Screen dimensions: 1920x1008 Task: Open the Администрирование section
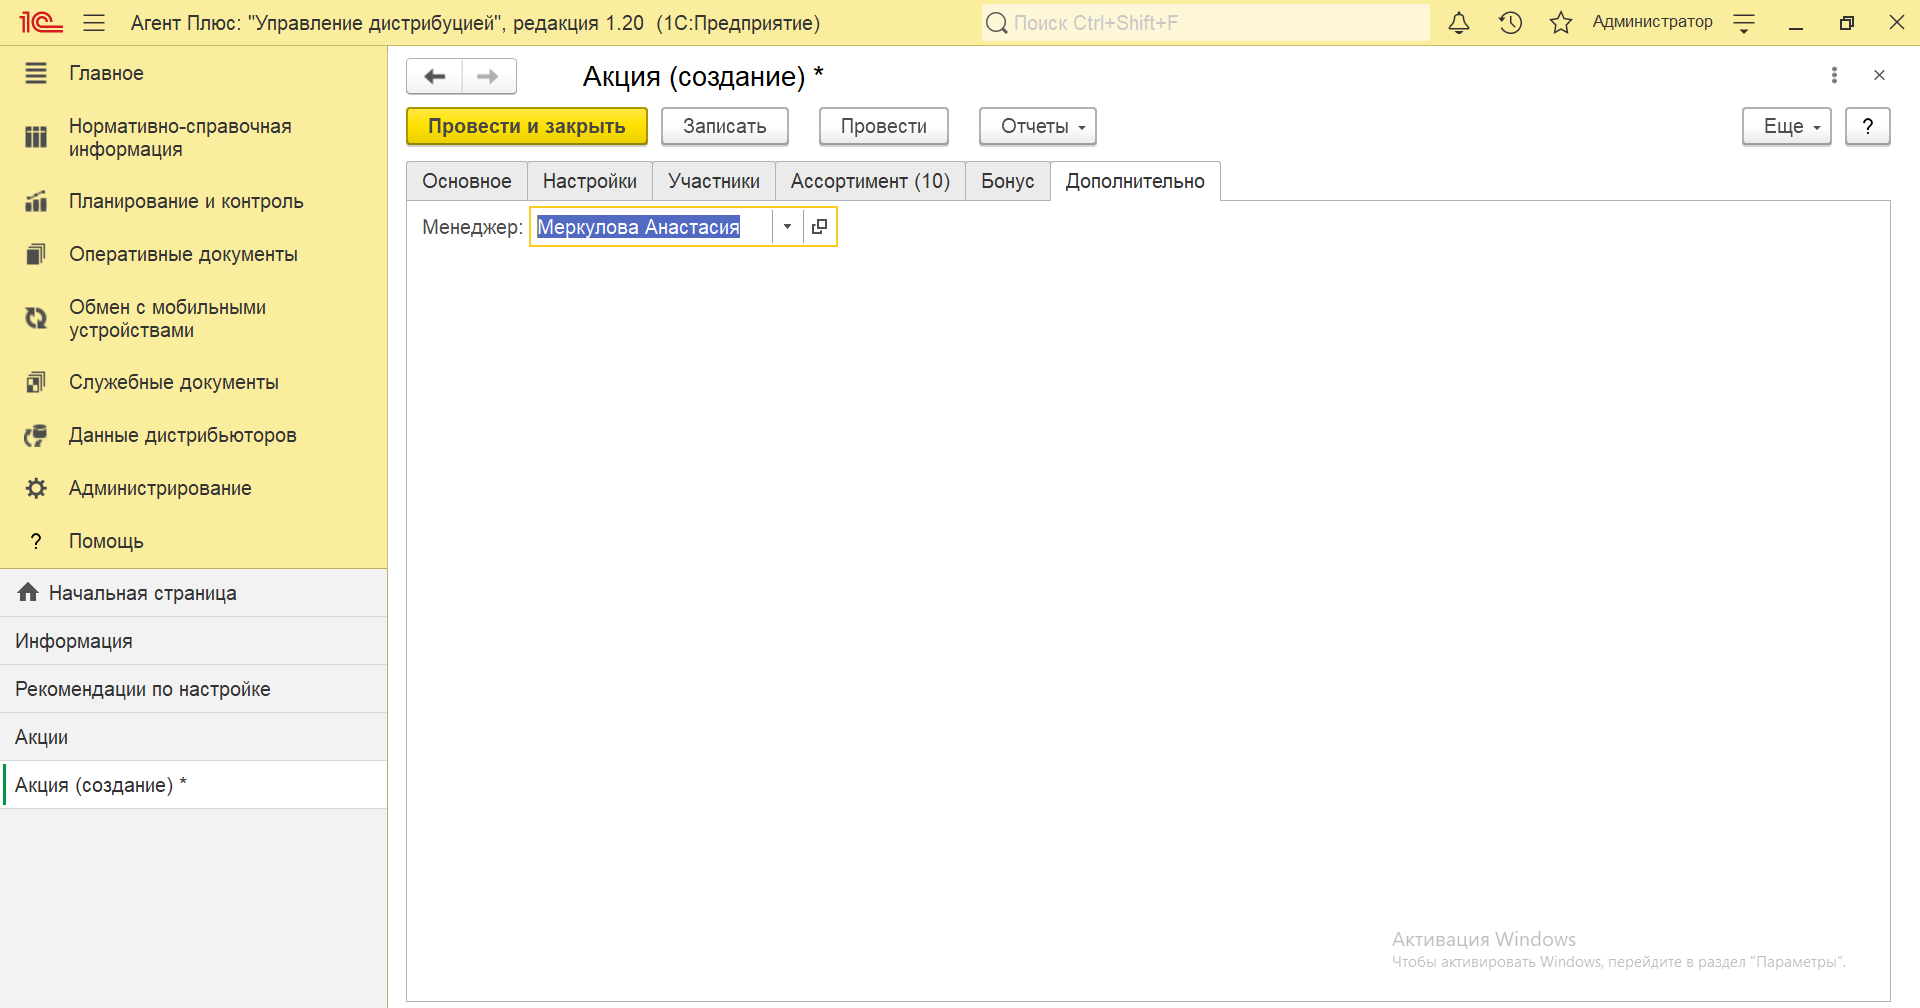coord(160,488)
